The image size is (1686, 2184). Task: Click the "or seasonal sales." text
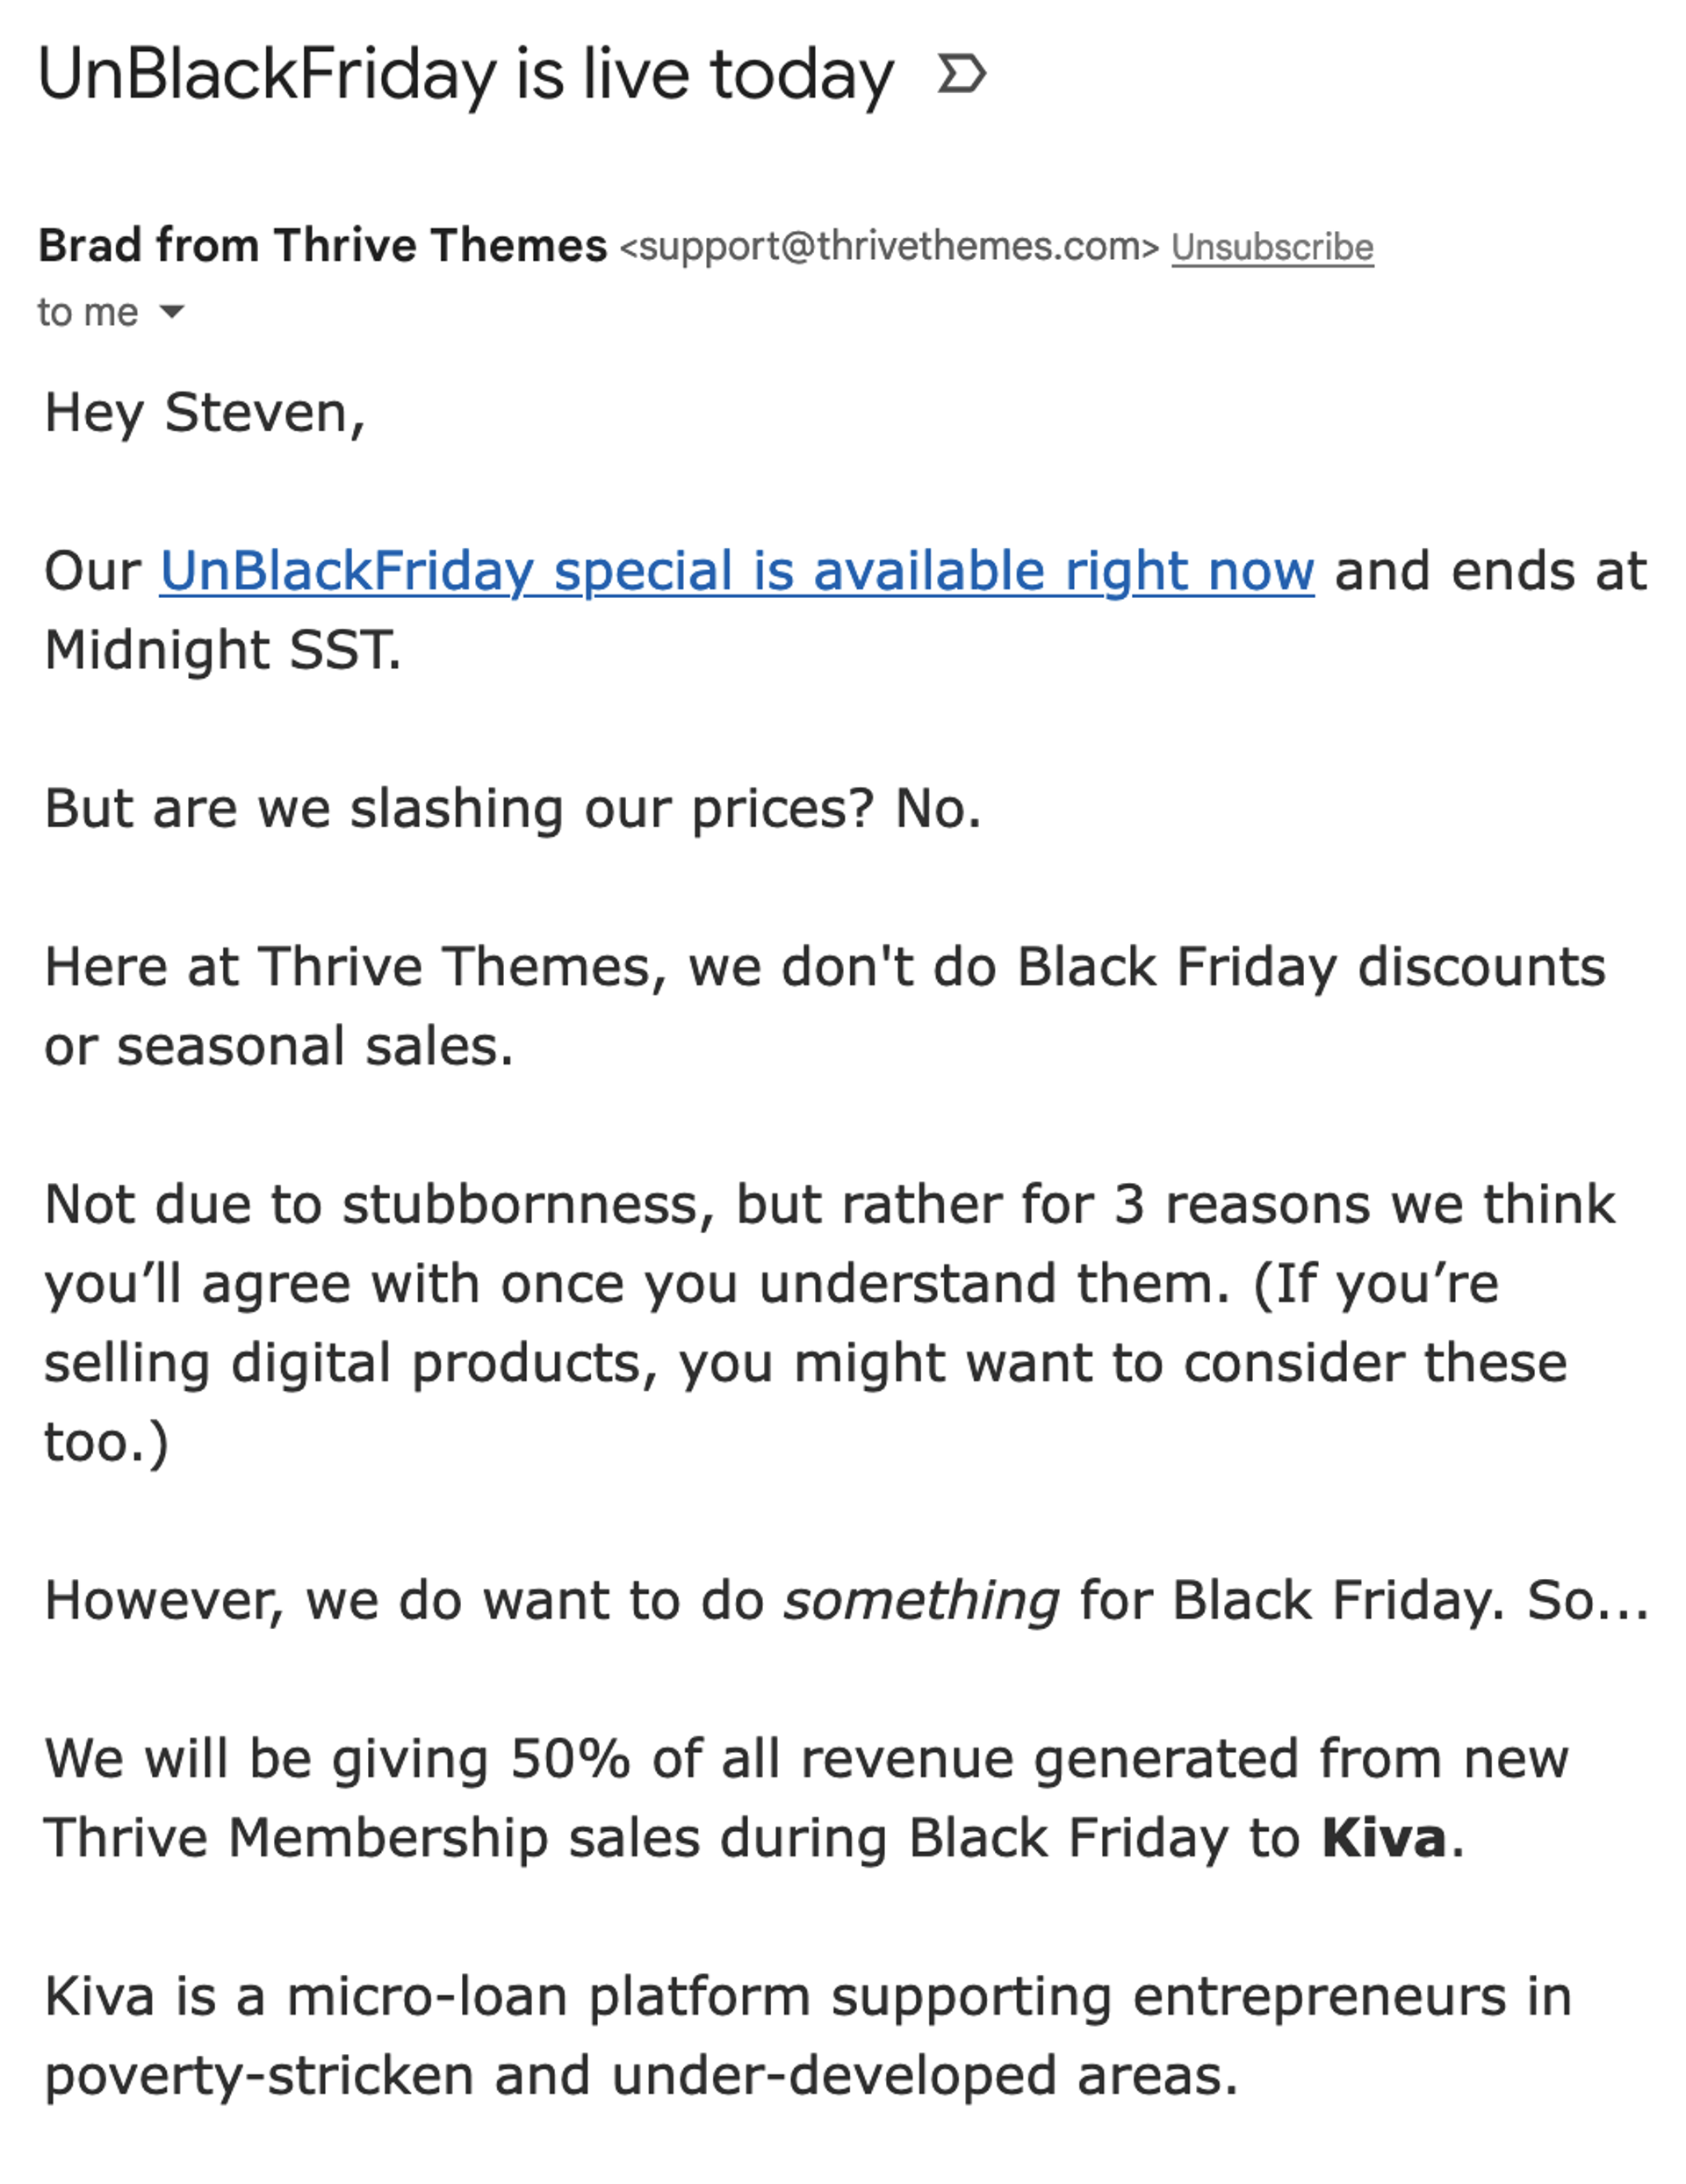pyautogui.click(x=278, y=1046)
